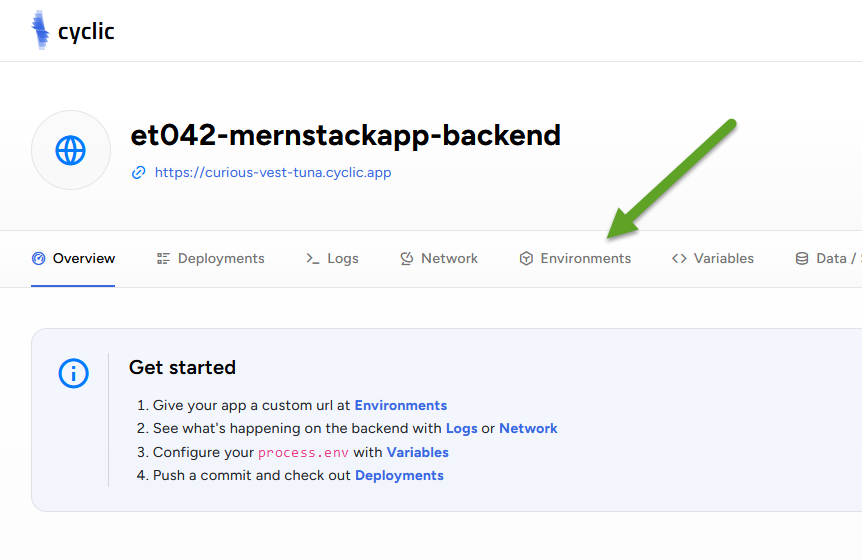Screen dimensions: 862x560
Task: Click the Environments cube icon
Action: coord(526,258)
